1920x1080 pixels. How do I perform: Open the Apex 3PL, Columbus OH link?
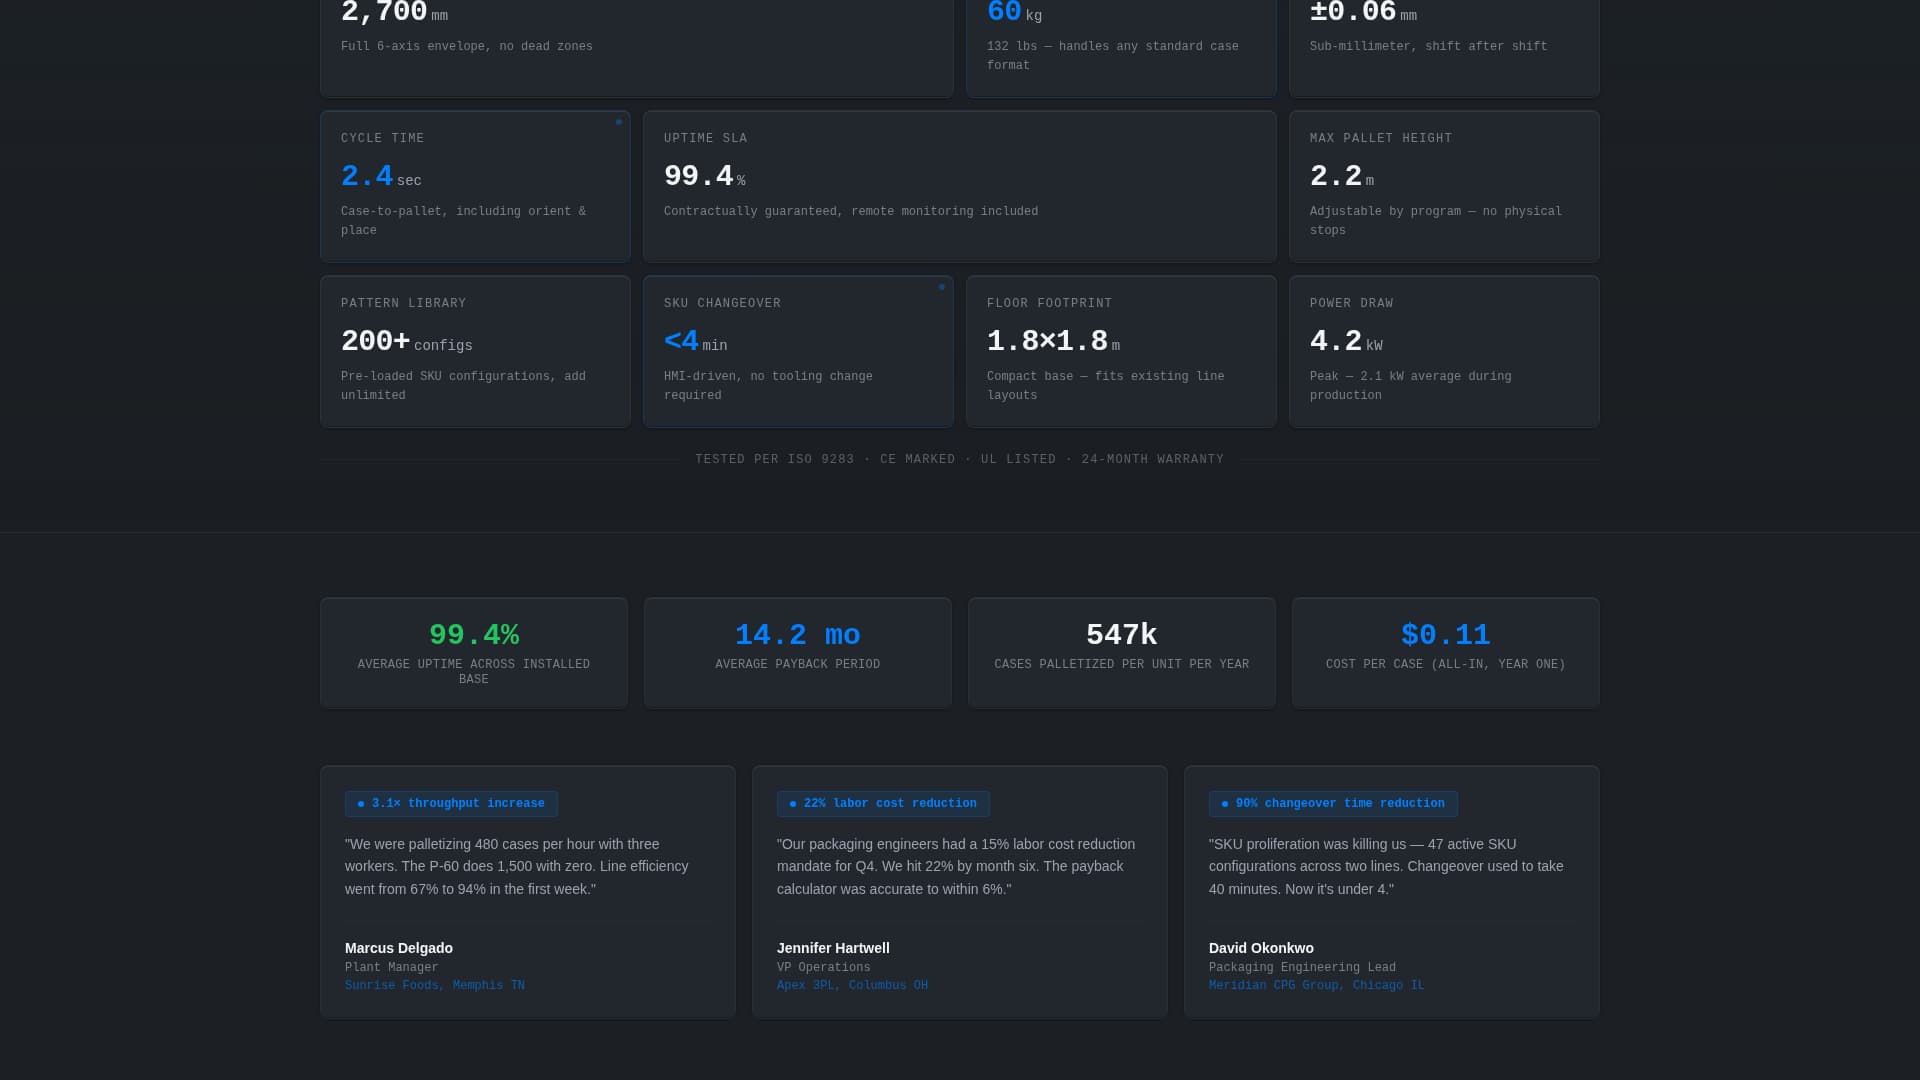(x=852, y=985)
